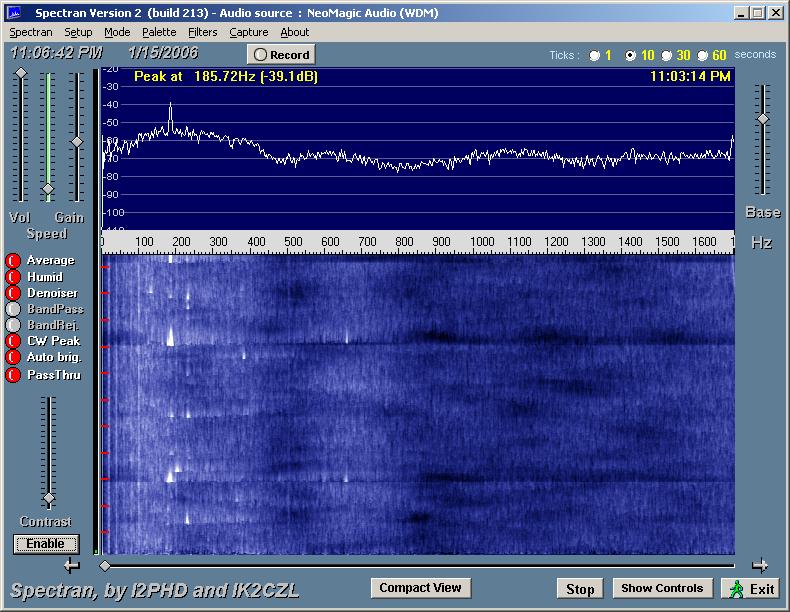Viewport: 790px width, 612px height.
Task: Open the Mode menu
Action: coord(117,32)
